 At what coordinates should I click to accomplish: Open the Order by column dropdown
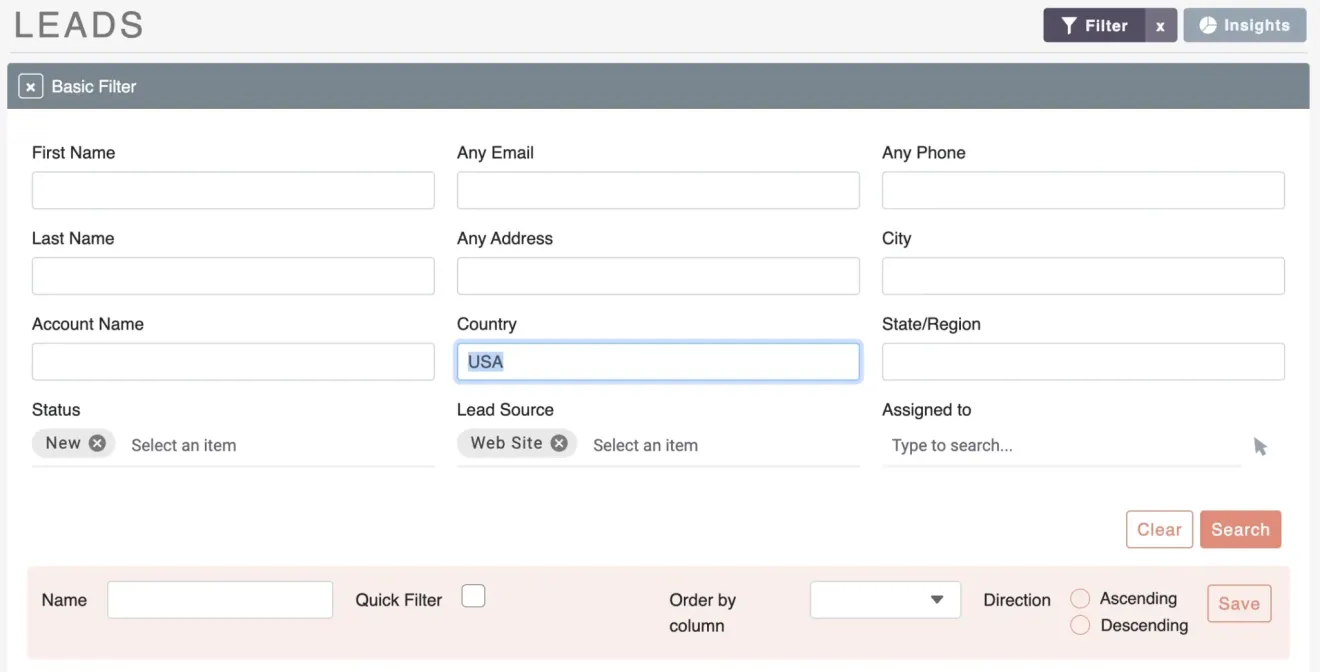(884, 599)
